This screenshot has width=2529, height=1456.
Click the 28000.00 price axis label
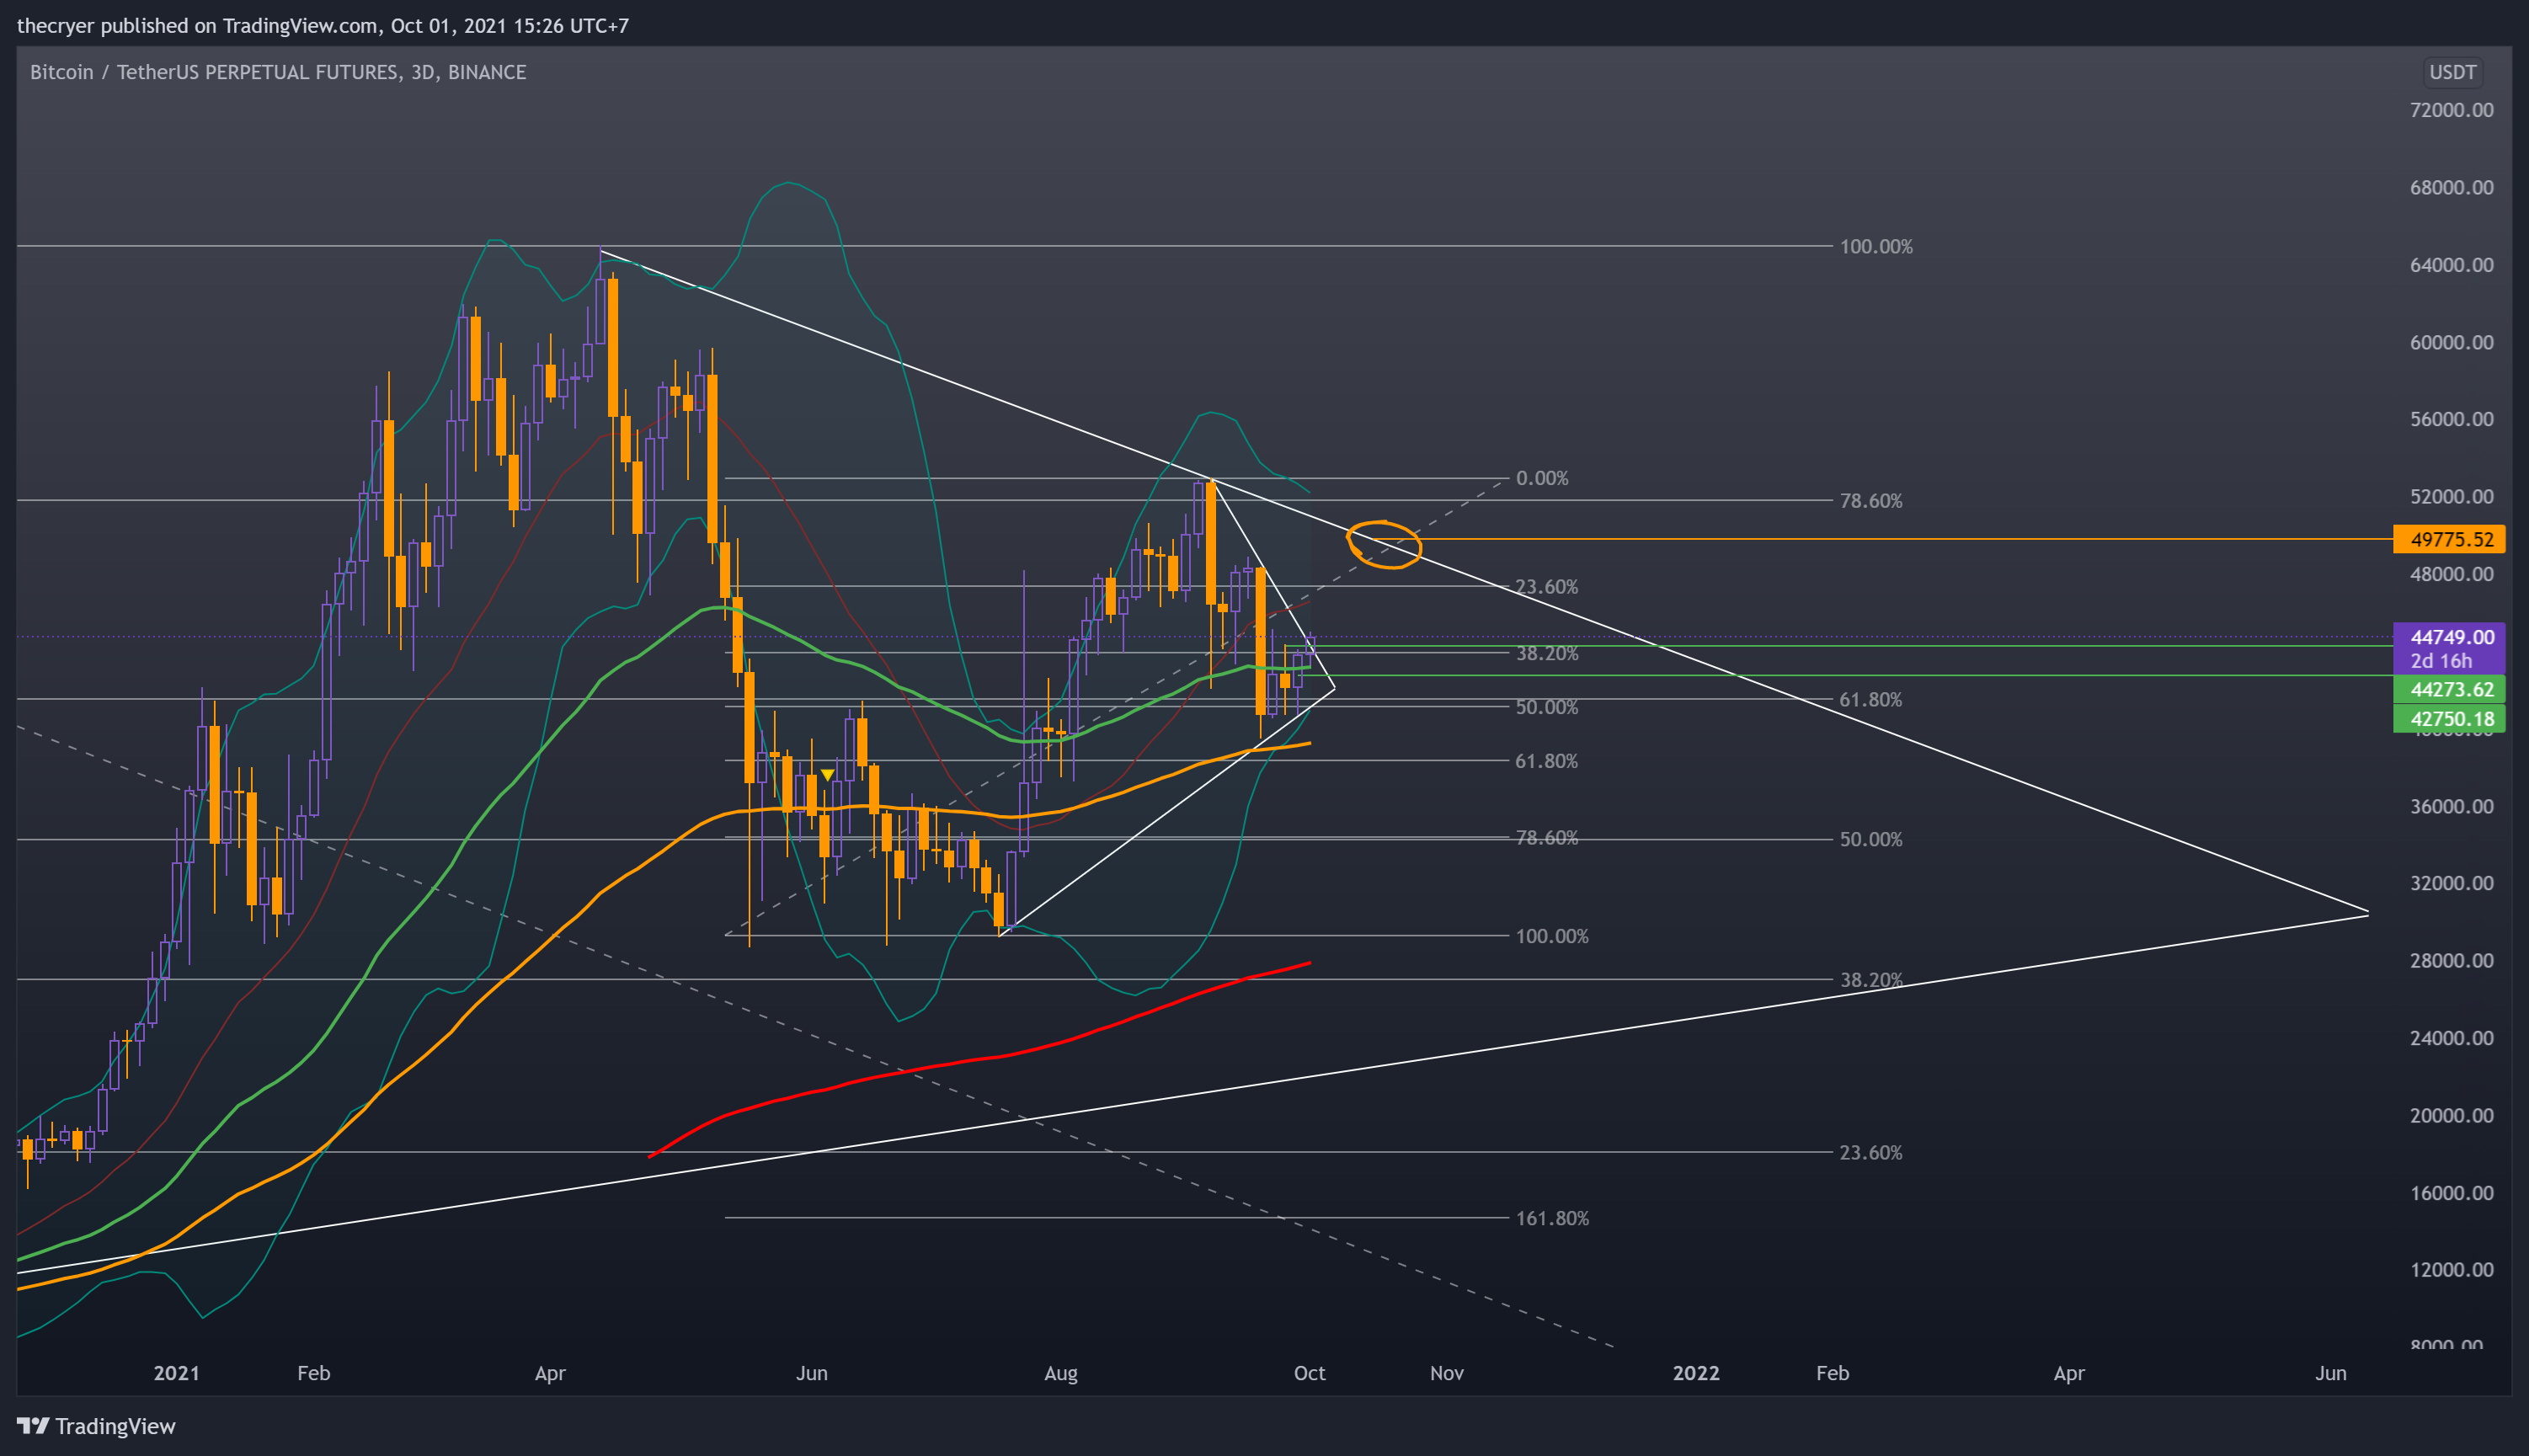pos(2451,960)
